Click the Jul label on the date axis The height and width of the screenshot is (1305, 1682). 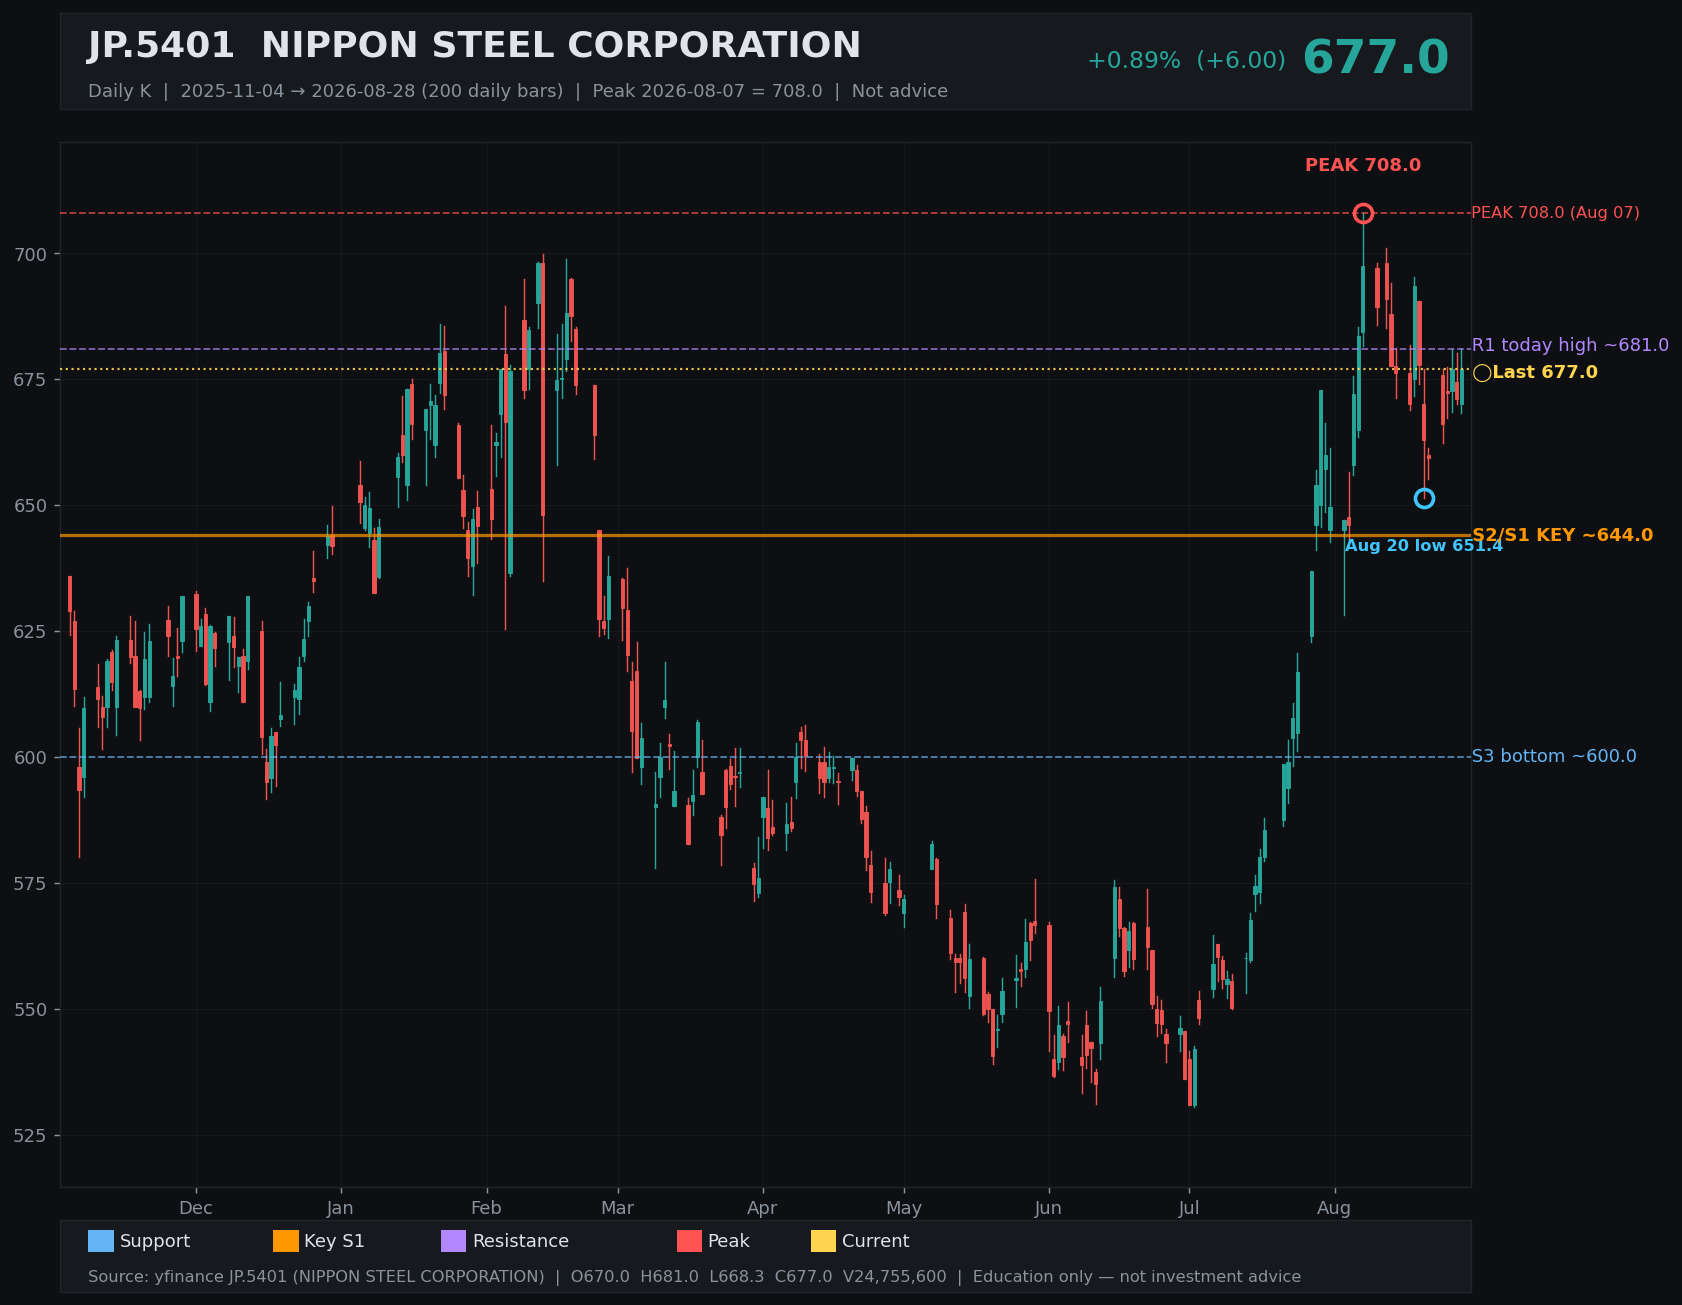point(1189,1208)
